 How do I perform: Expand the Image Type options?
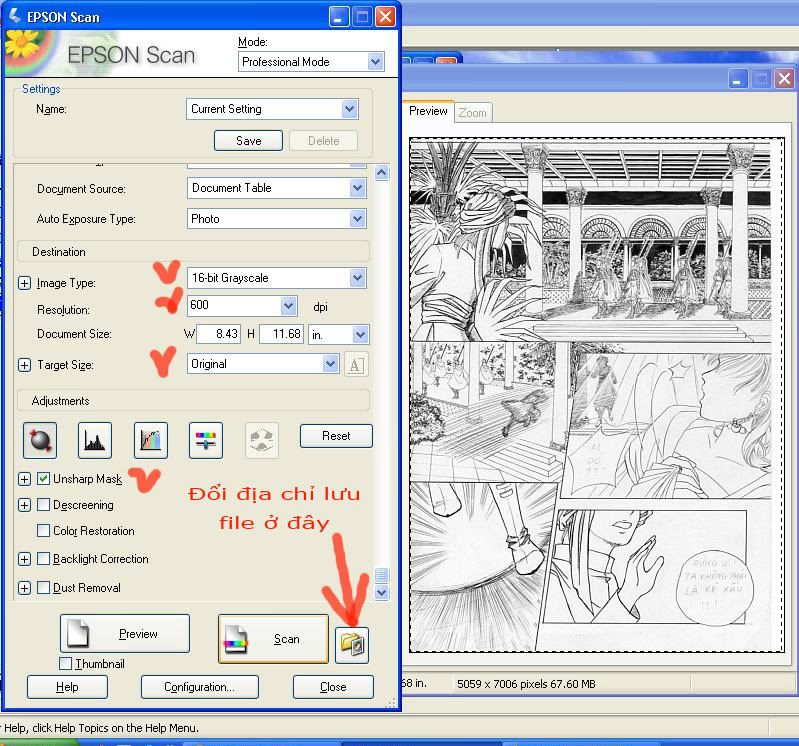point(24,283)
